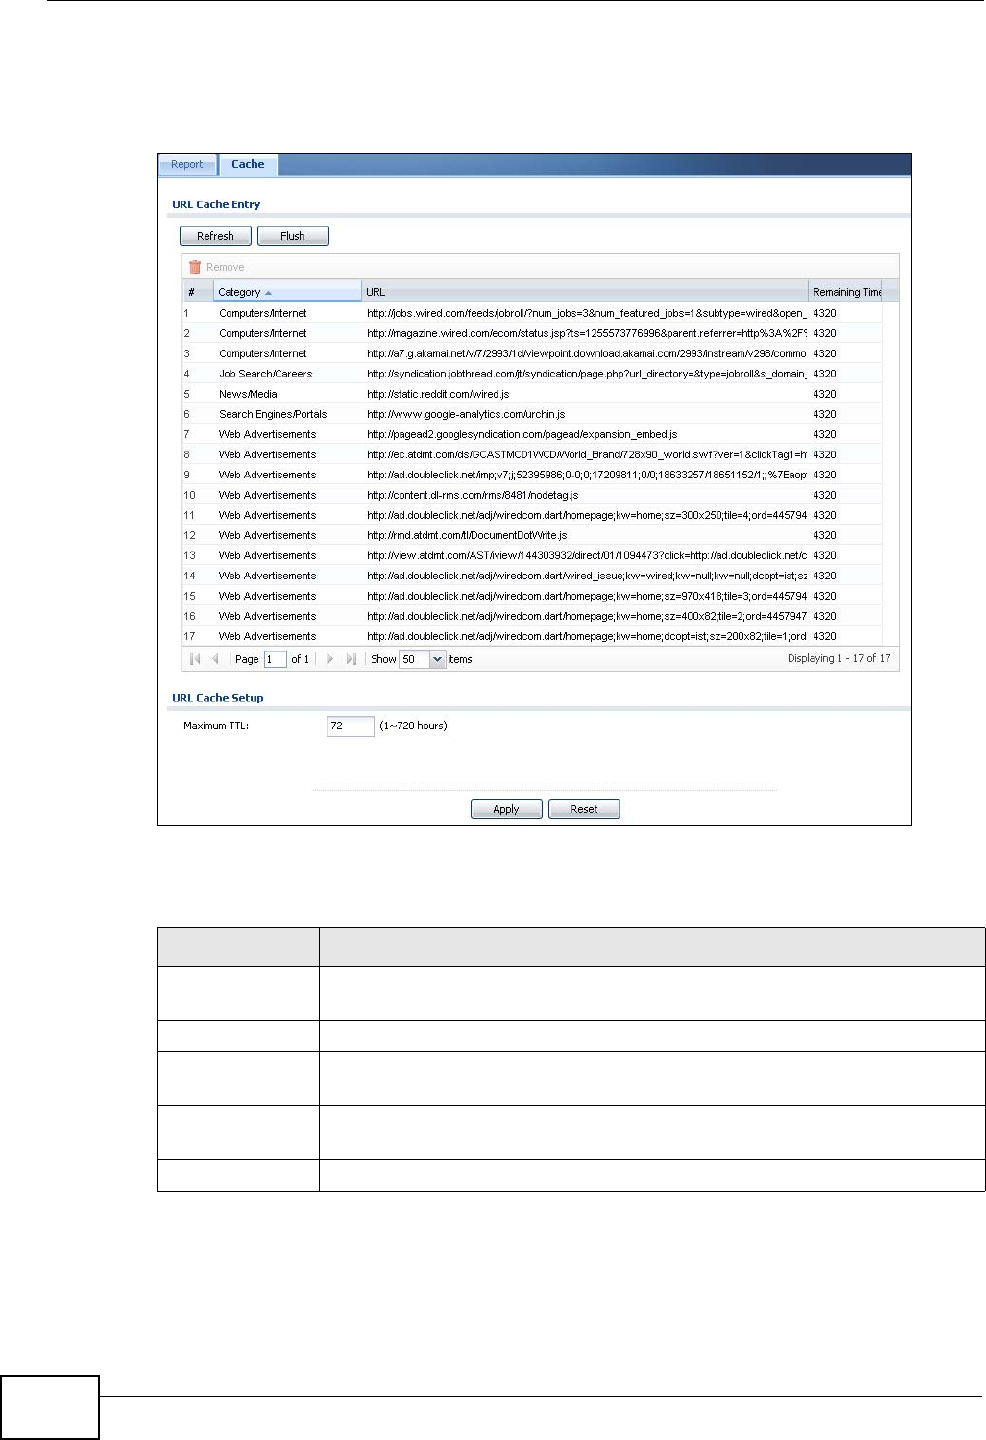
Task: Click the Reset button
Action: (584, 809)
